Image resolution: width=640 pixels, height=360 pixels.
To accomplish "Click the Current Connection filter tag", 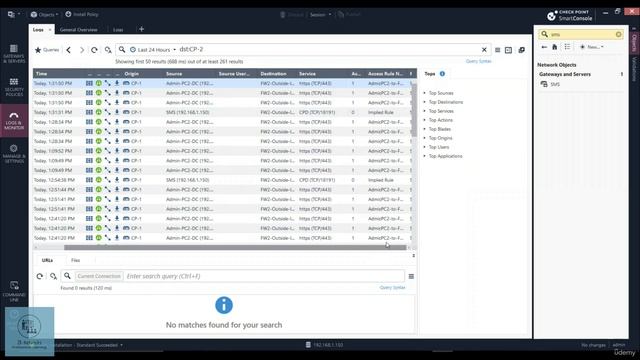I will click(x=99, y=276).
